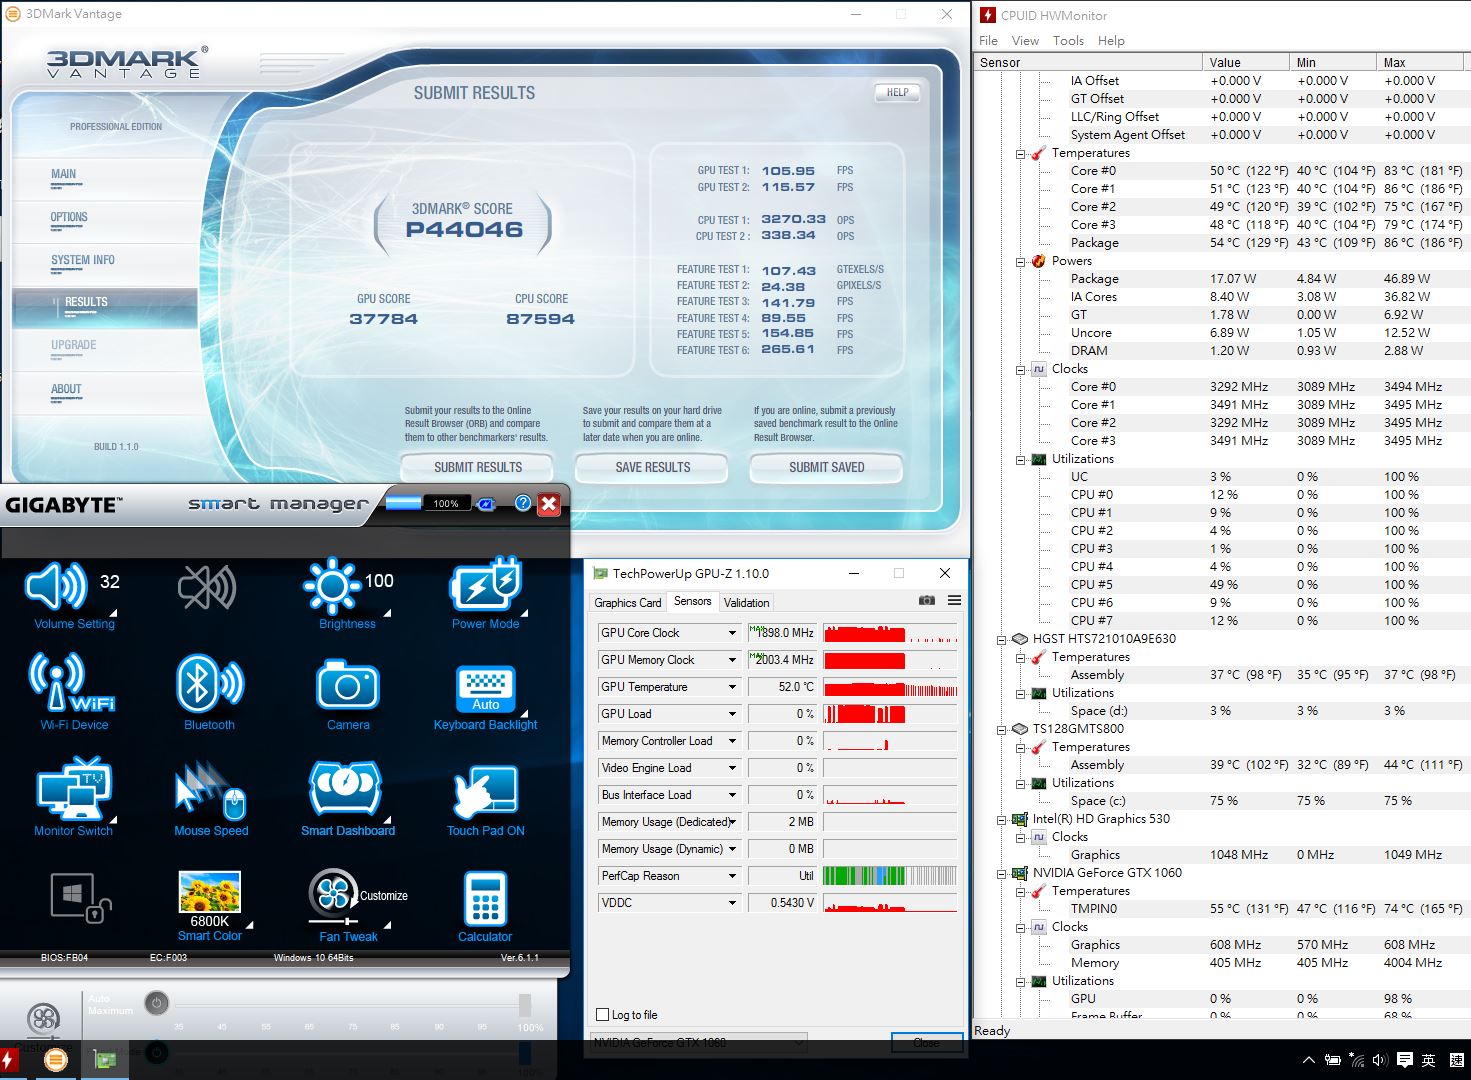Show hidden tray icons chevron
This screenshot has height=1080, width=1471.
pos(1308,1060)
